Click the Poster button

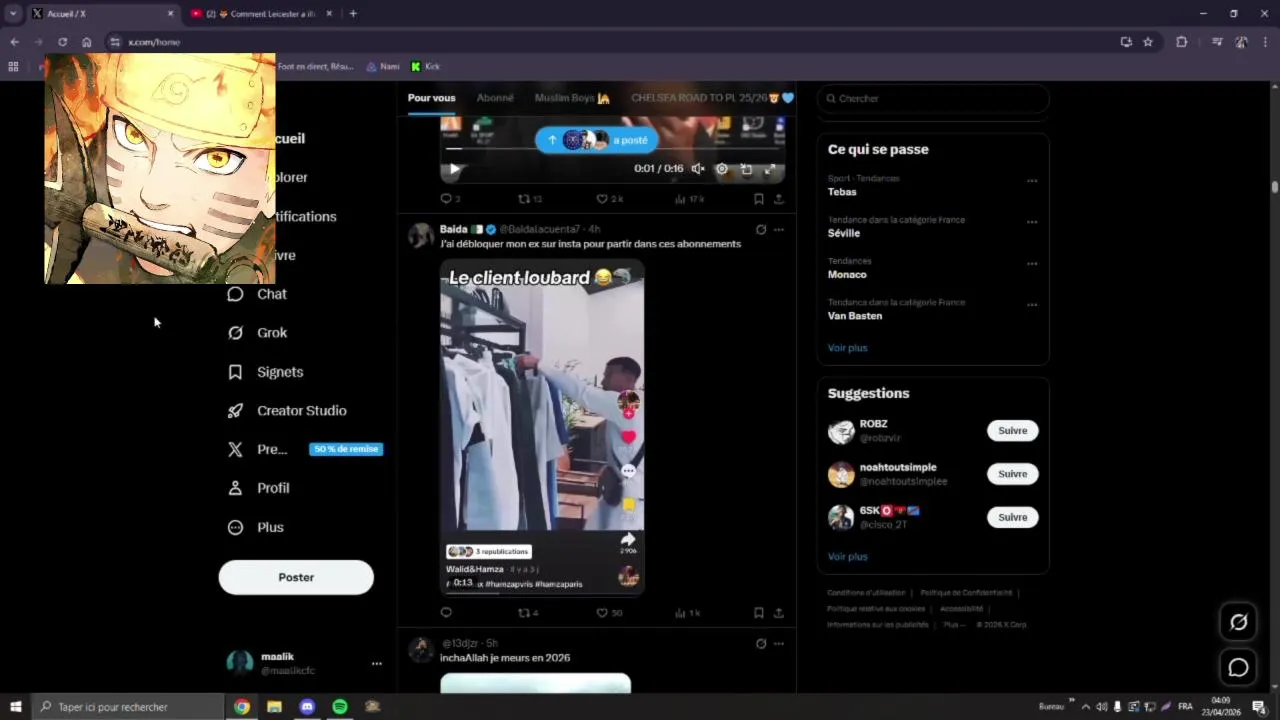point(296,577)
